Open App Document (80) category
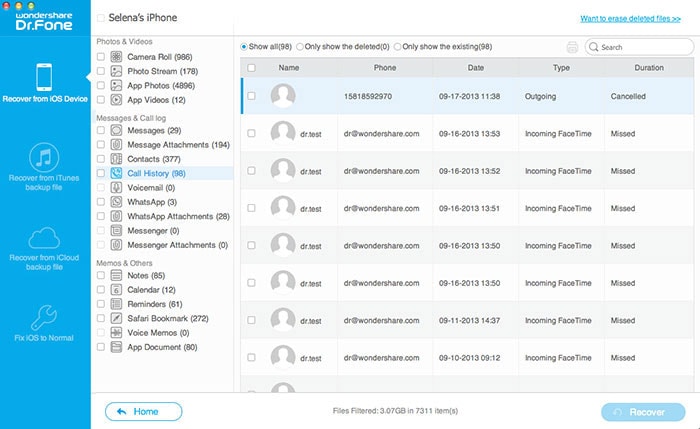This screenshot has width=700, height=429. [x=162, y=347]
